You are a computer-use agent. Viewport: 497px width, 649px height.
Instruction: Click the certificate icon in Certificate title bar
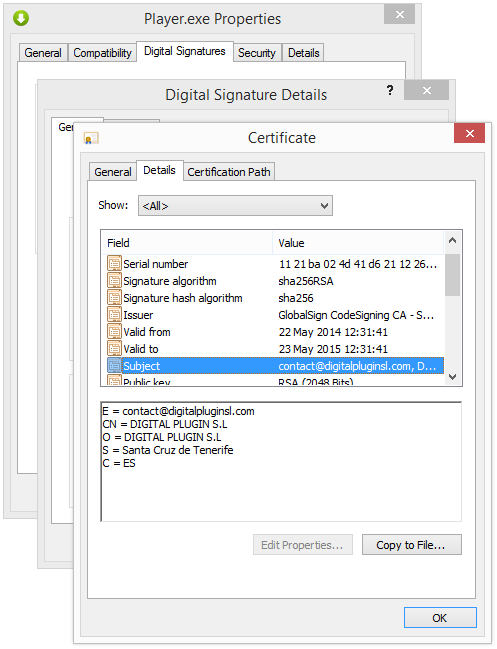click(x=91, y=138)
